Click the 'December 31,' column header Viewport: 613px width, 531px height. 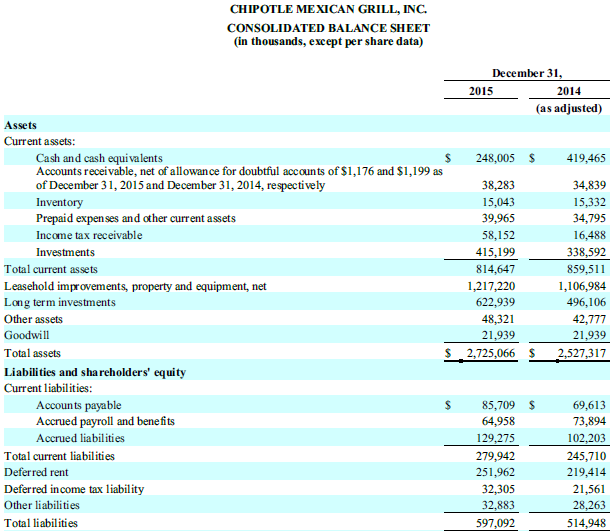tap(527, 73)
